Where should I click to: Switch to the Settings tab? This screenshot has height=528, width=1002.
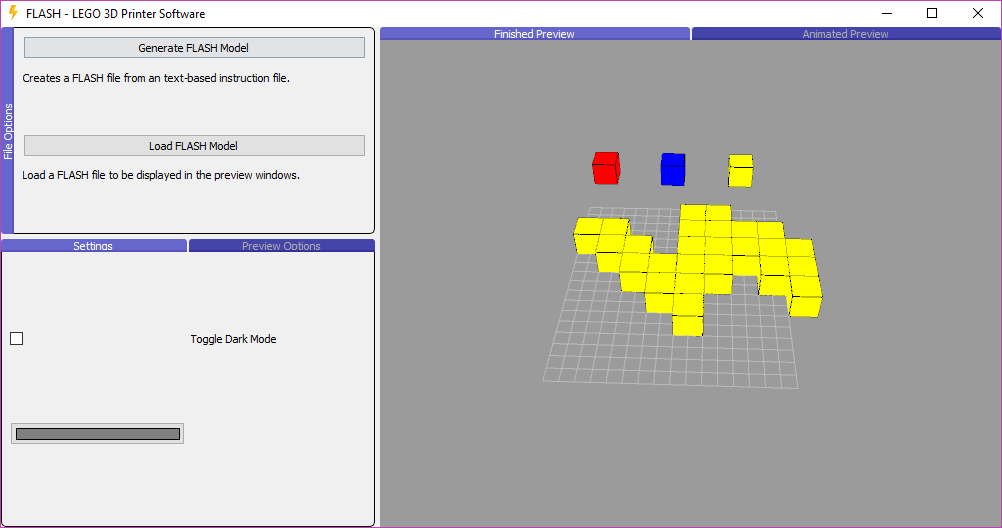pyautogui.click(x=93, y=245)
